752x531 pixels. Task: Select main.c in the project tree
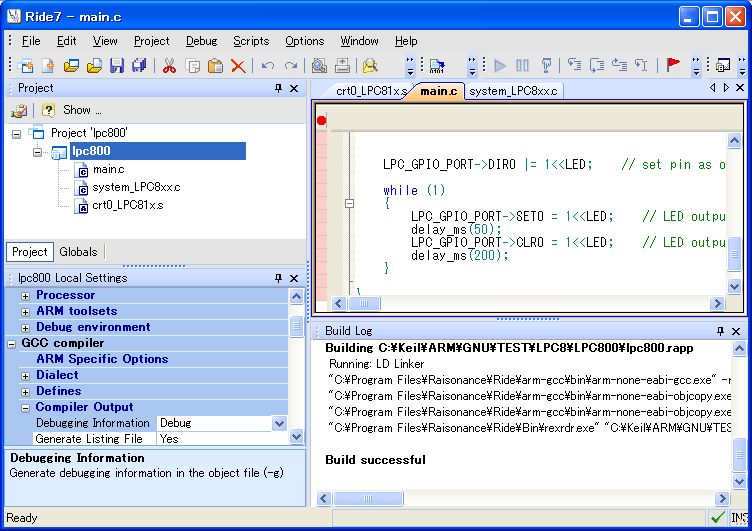click(x=108, y=169)
